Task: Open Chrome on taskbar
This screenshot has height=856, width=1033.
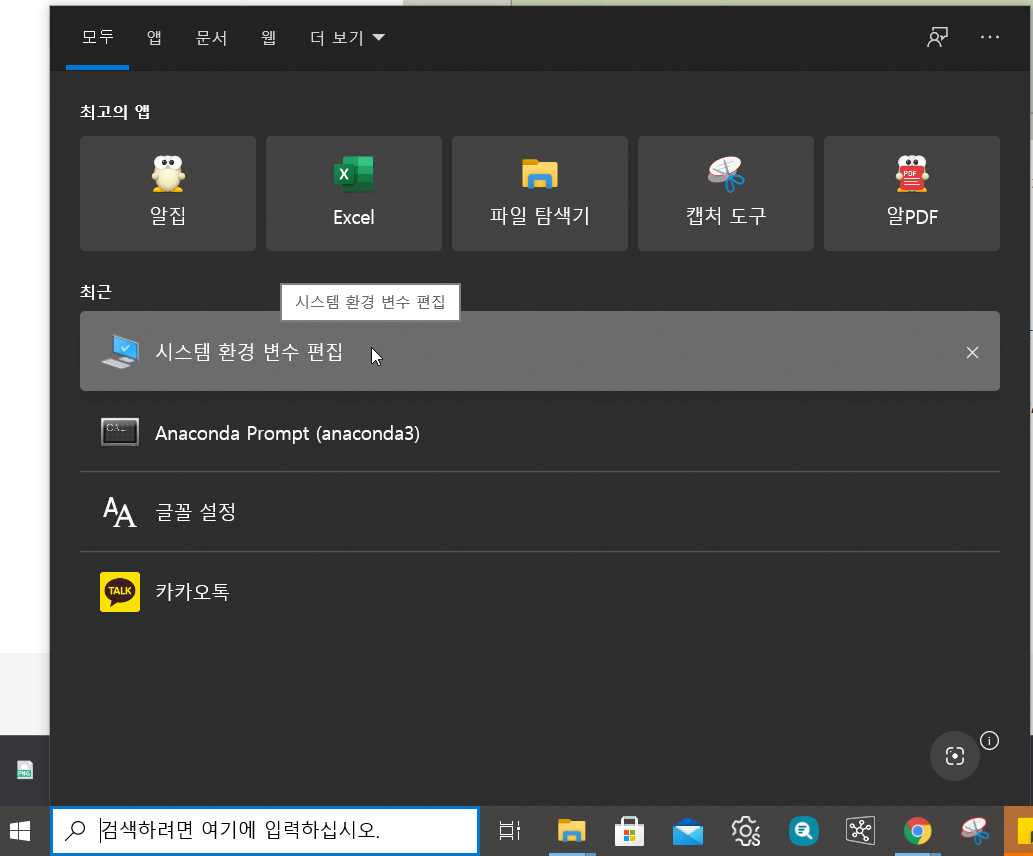Action: click(x=918, y=831)
